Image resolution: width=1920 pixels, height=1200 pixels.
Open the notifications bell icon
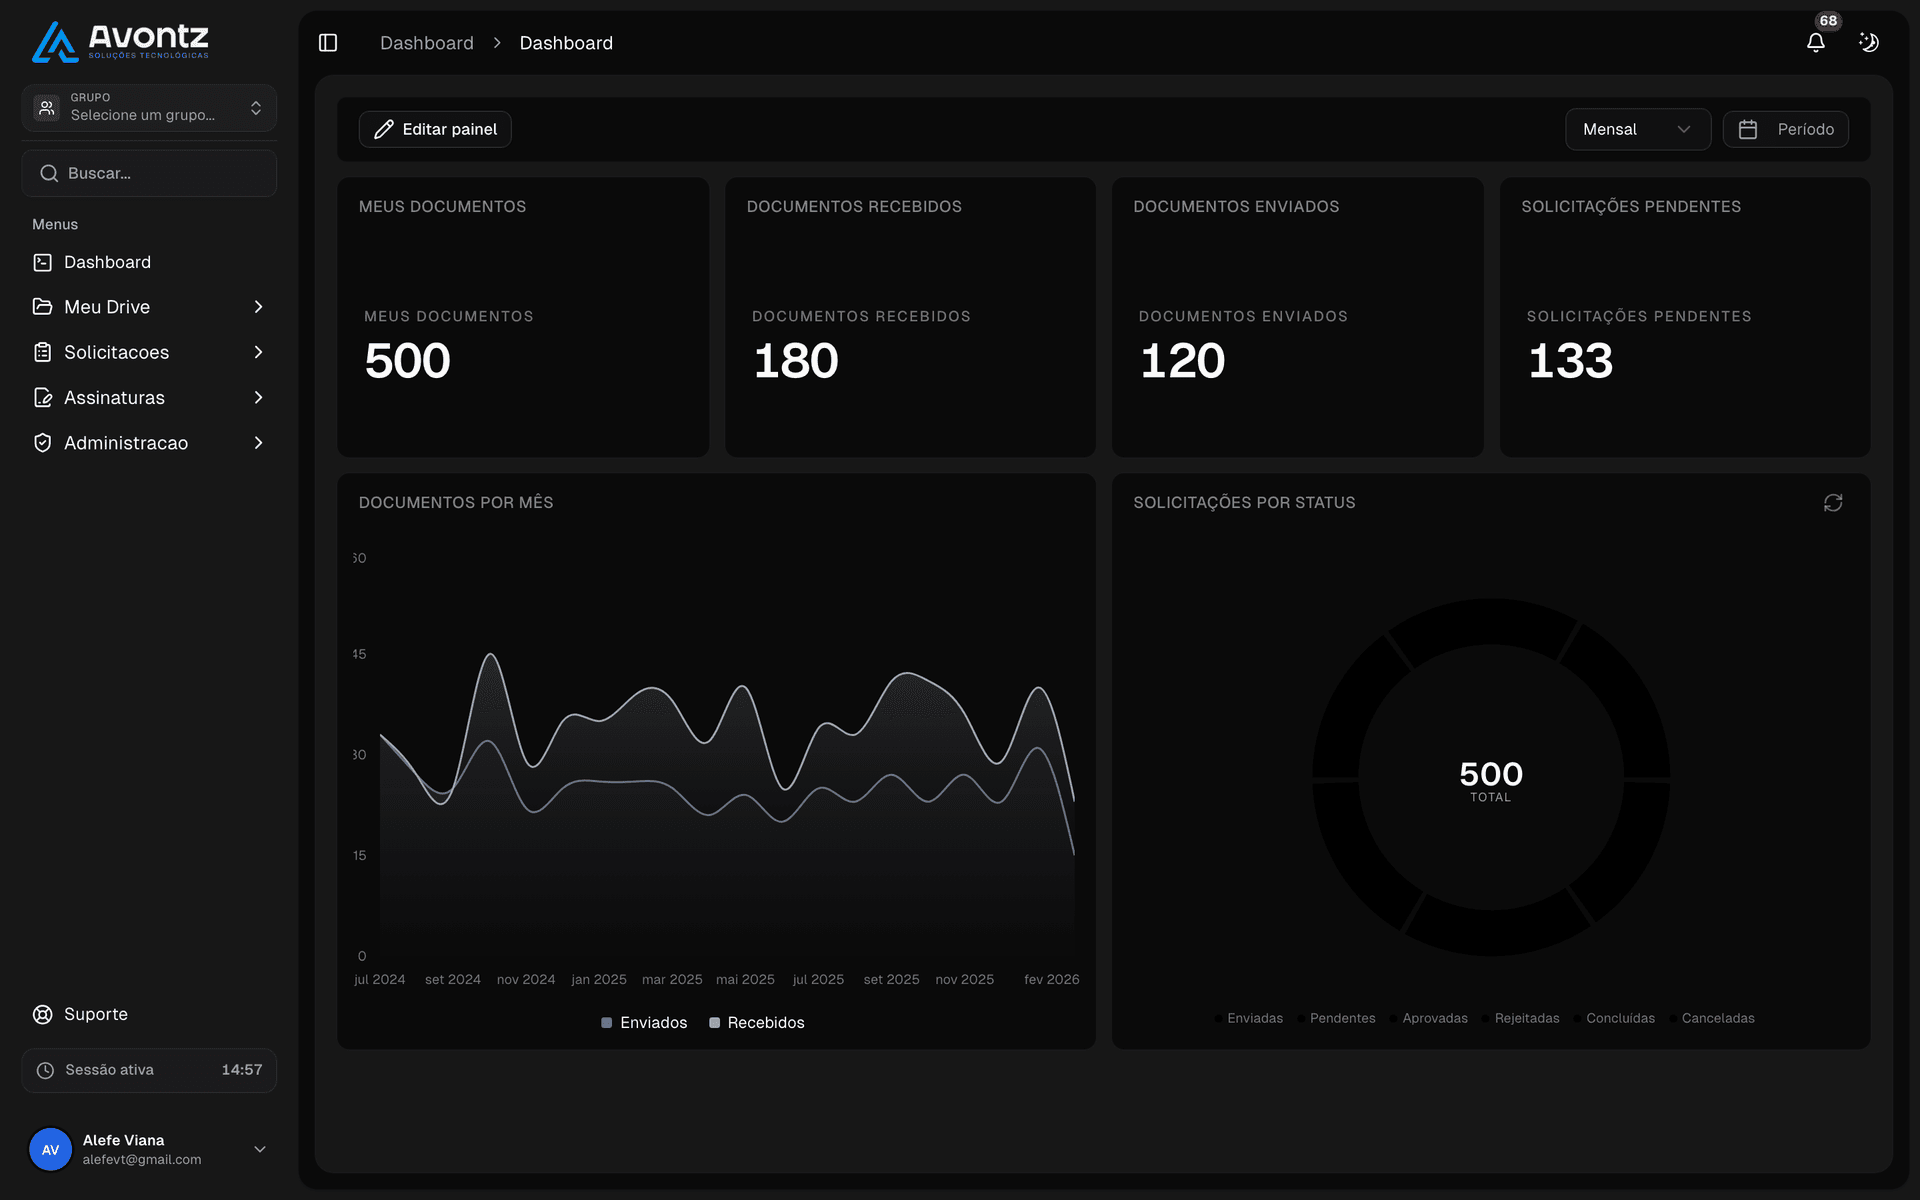click(x=1817, y=42)
